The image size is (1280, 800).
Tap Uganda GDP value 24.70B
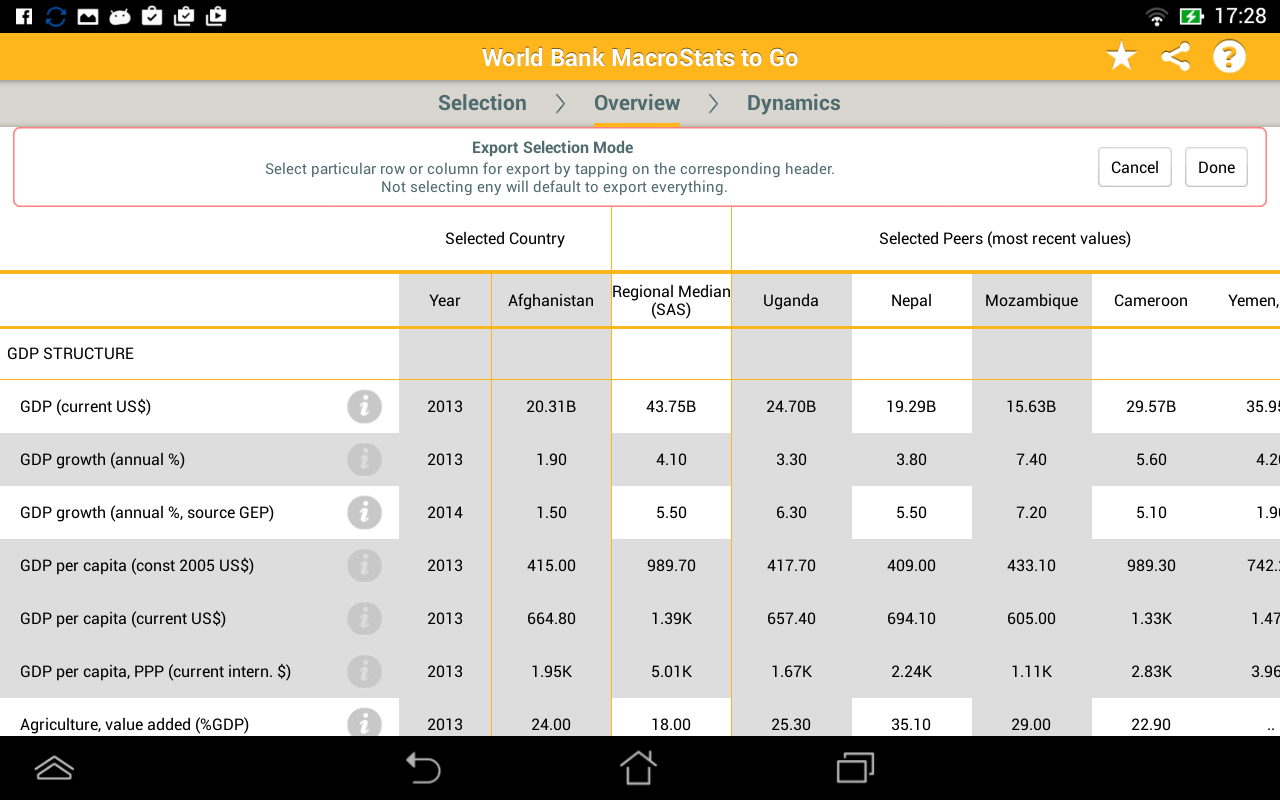click(x=791, y=406)
